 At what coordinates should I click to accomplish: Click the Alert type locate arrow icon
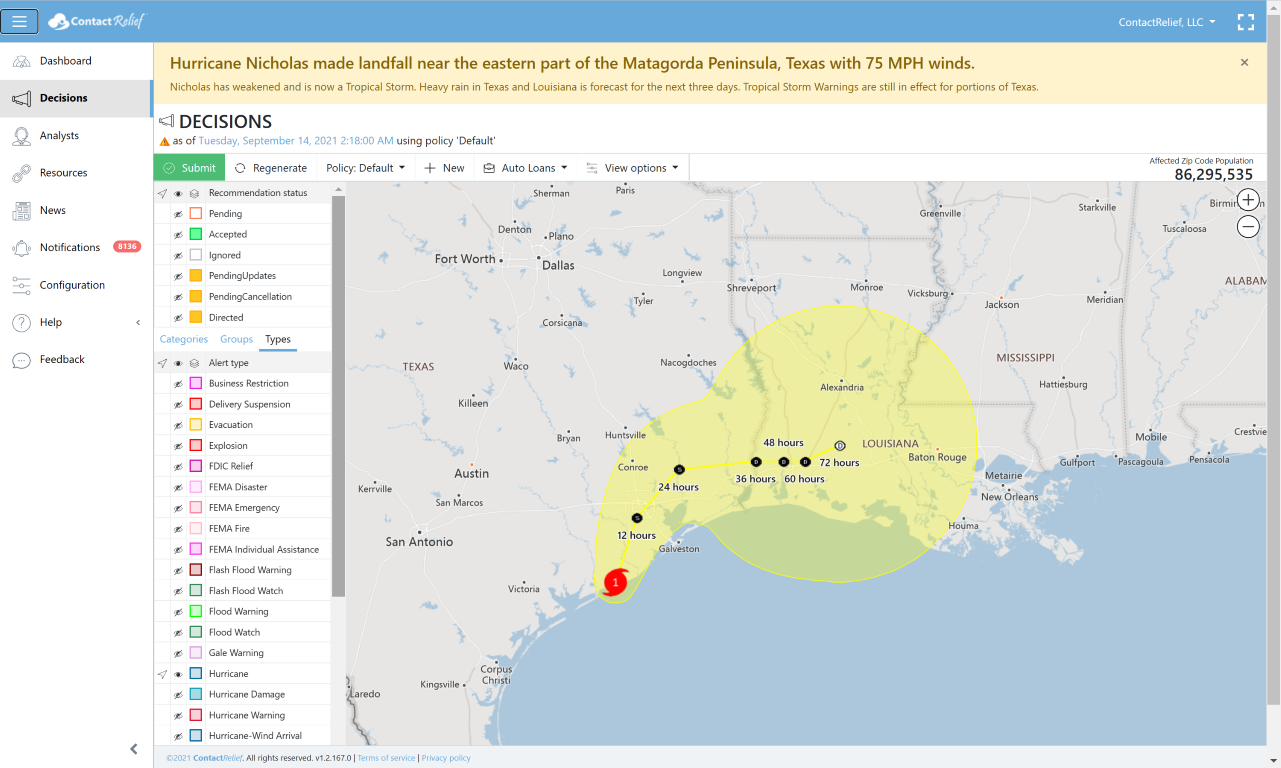click(162, 363)
